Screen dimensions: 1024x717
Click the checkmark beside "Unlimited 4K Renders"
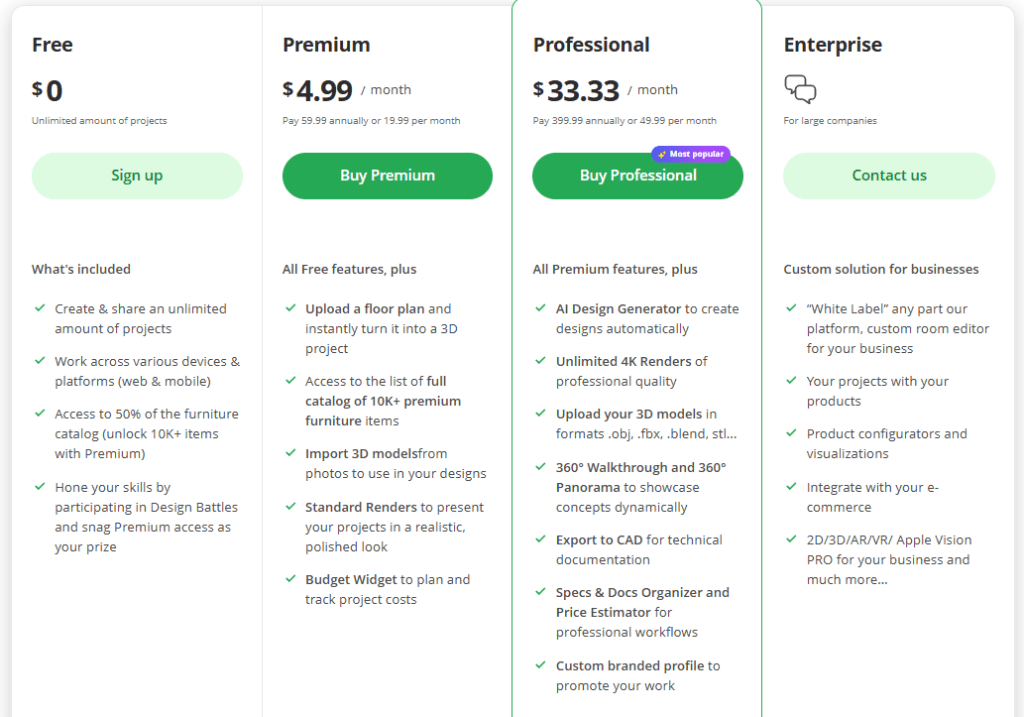pyautogui.click(x=541, y=361)
